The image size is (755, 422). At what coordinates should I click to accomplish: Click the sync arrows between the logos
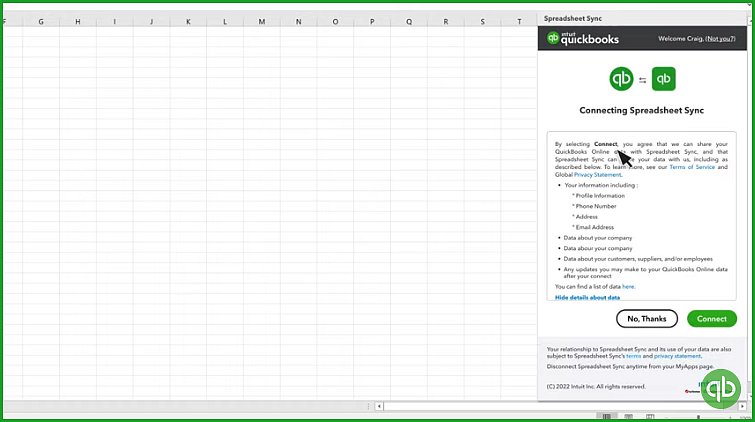(x=643, y=78)
